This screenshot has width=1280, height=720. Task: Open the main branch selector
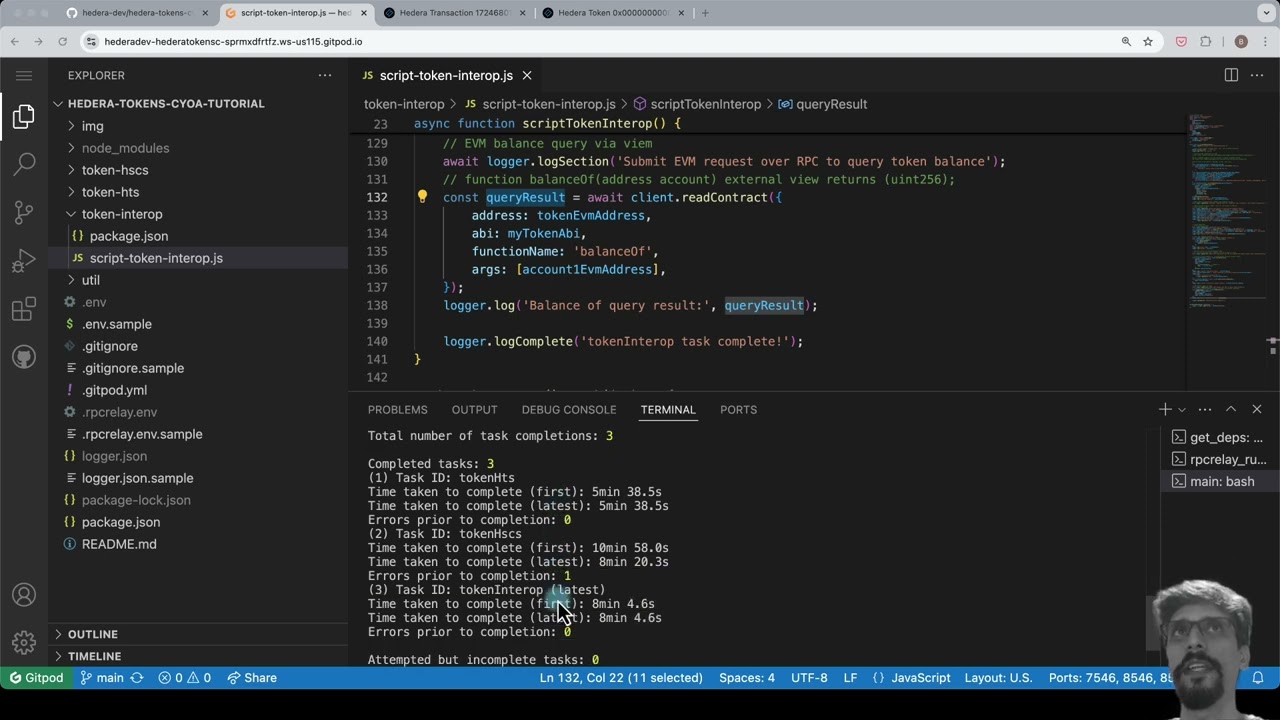click(x=101, y=678)
